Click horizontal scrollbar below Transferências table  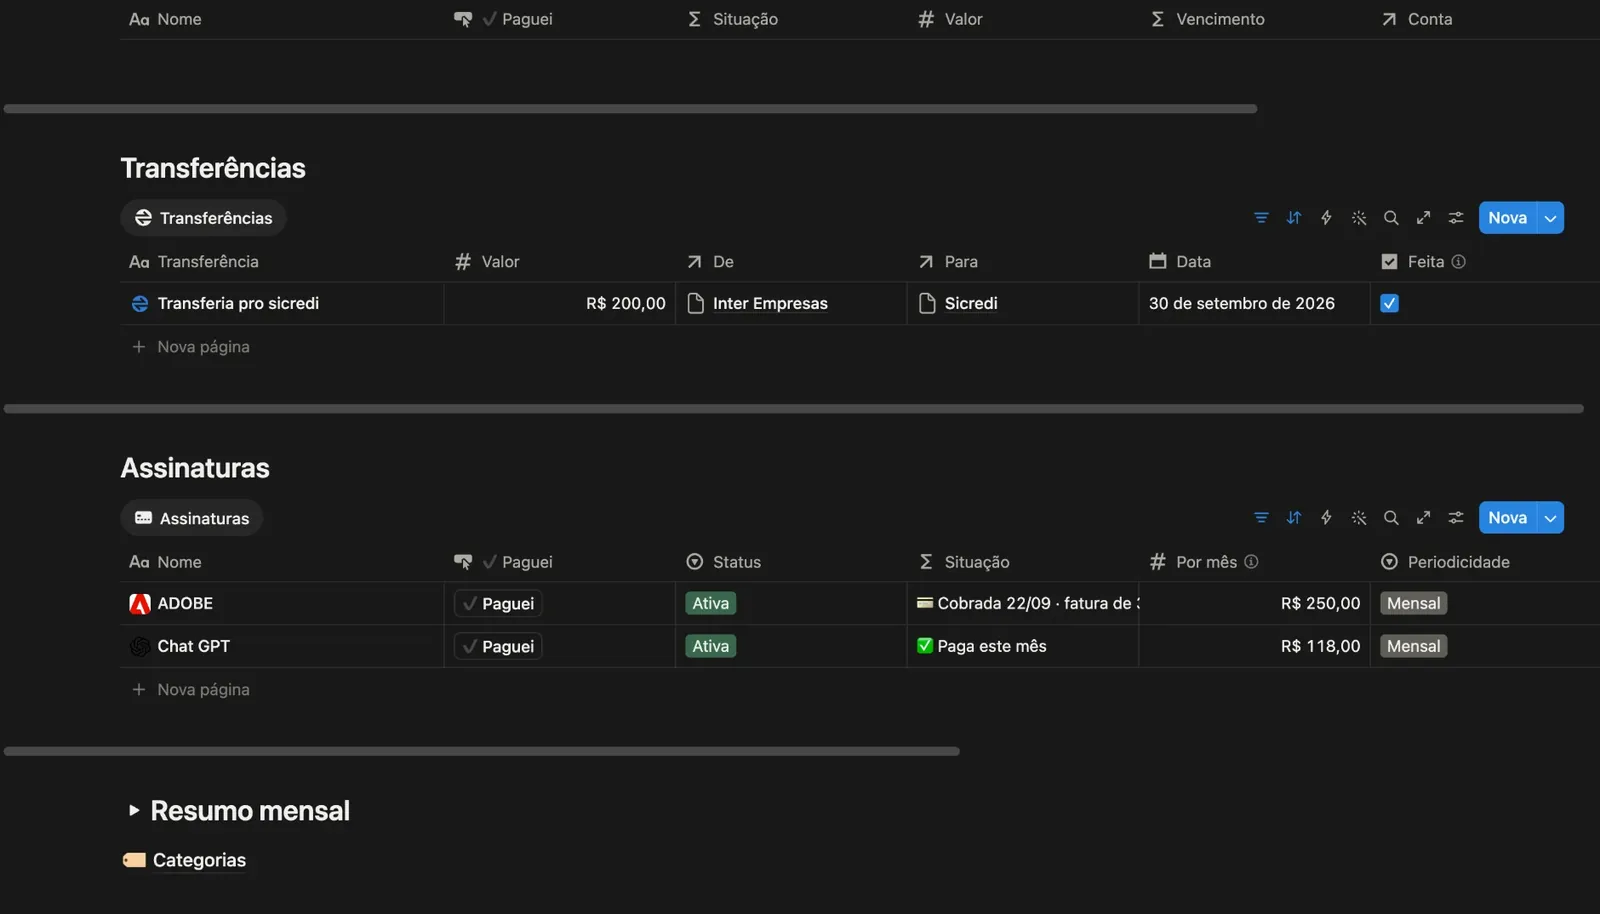(793, 409)
